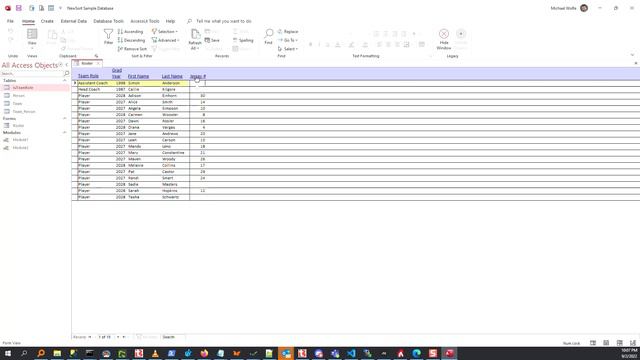Sort records Ascending

click(x=130, y=31)
